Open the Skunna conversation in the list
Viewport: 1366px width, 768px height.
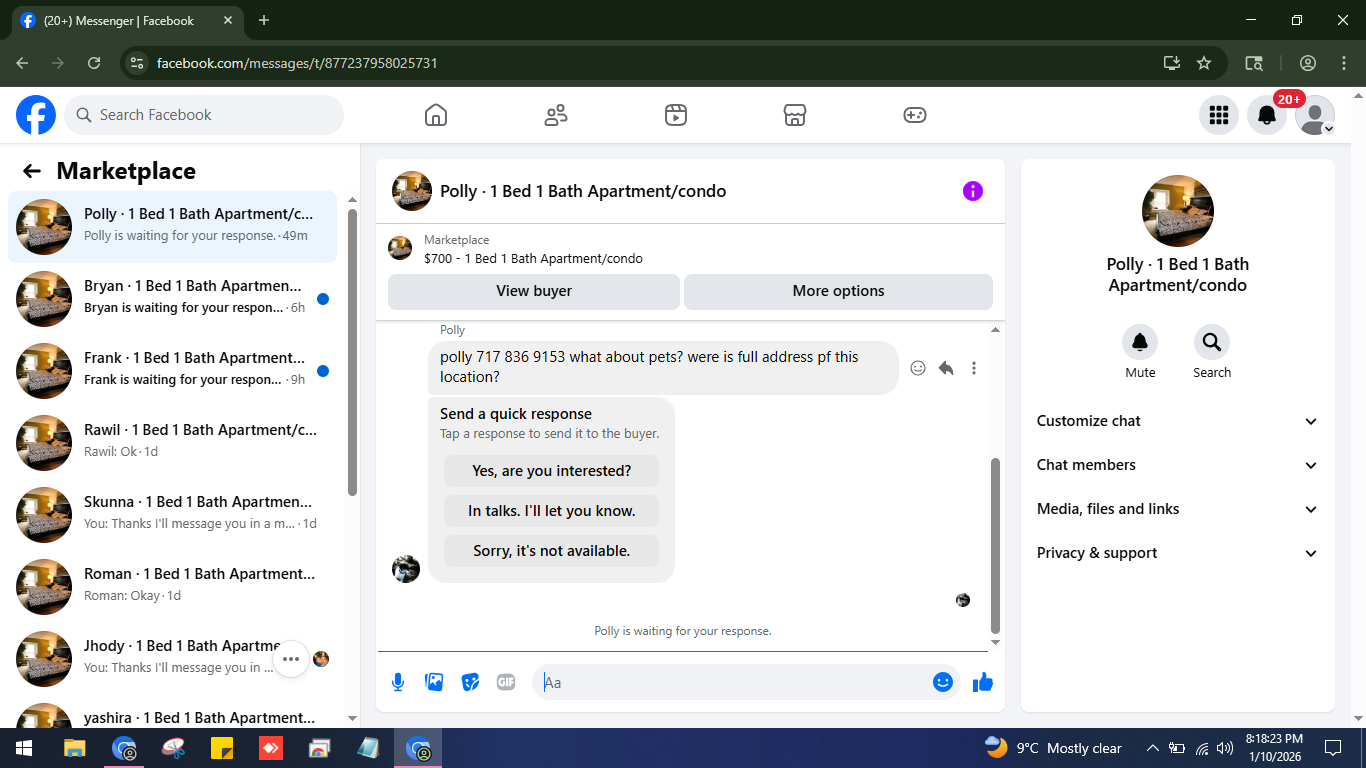click(172, 515)
